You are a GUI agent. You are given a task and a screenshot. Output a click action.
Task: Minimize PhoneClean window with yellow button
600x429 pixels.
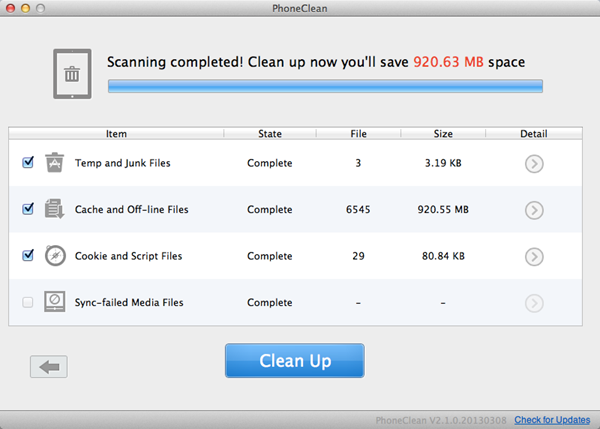tap(26, 8)
